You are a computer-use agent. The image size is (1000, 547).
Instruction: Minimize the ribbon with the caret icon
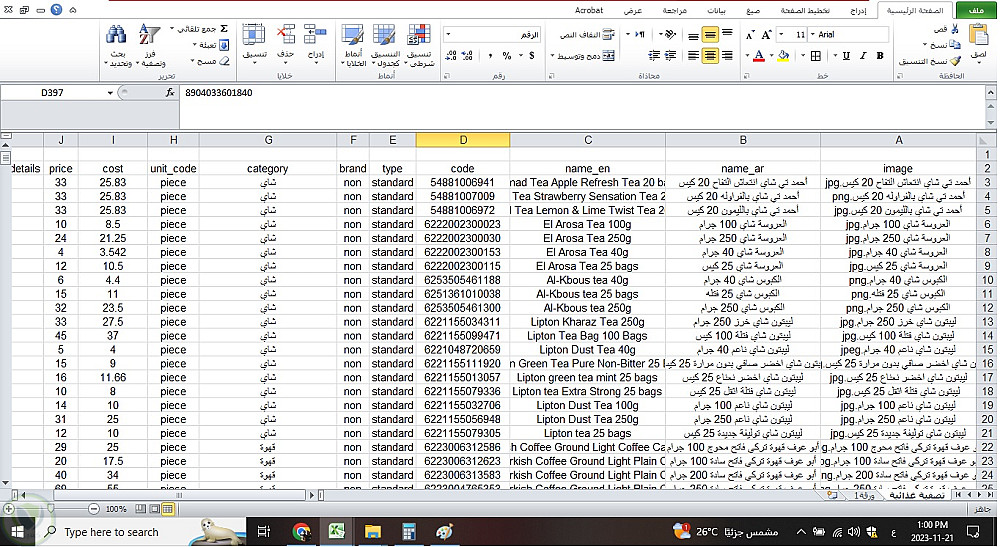(73, 10)
